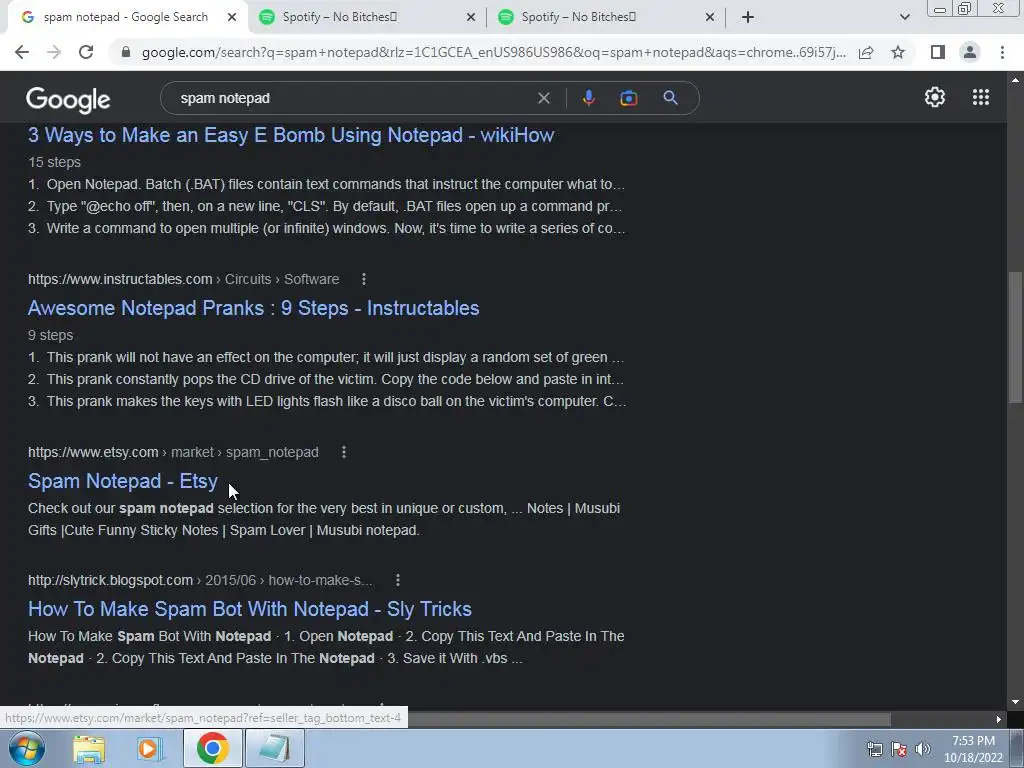
Task: Open Awesome Notepad Pranks Instructables link
Action: [x=253, y=308]
